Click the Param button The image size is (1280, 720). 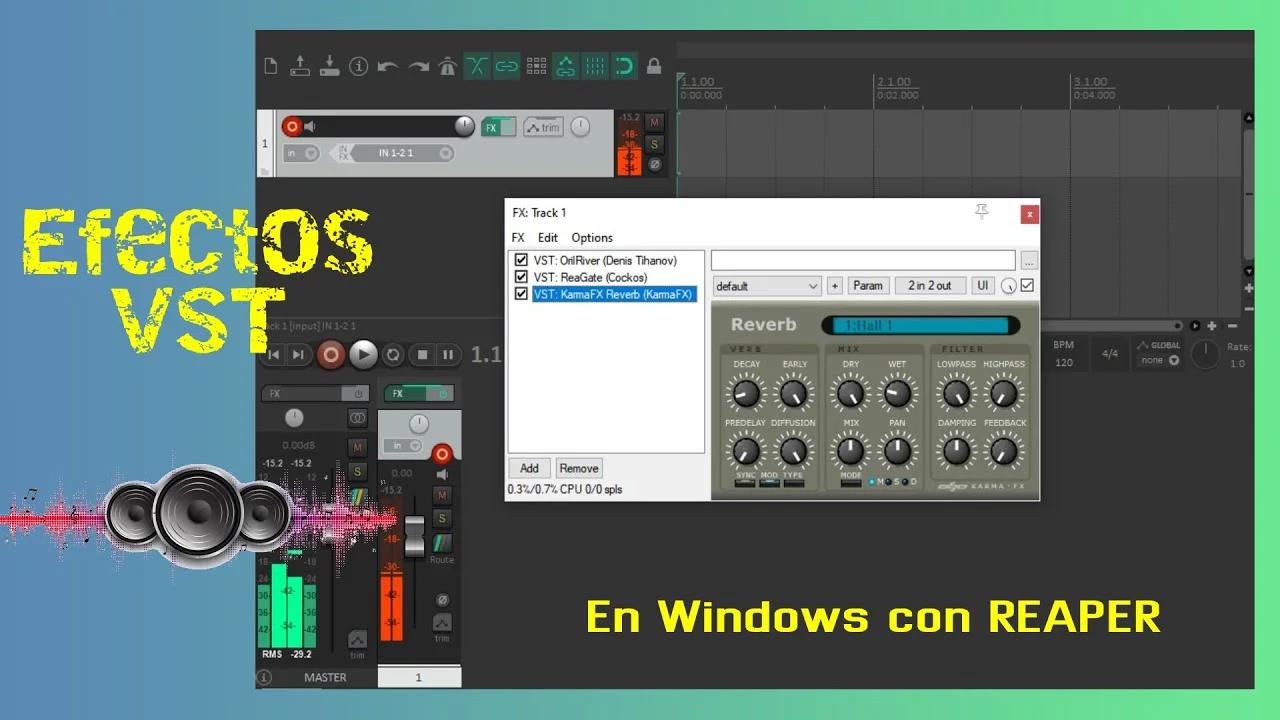click(867, 285)
